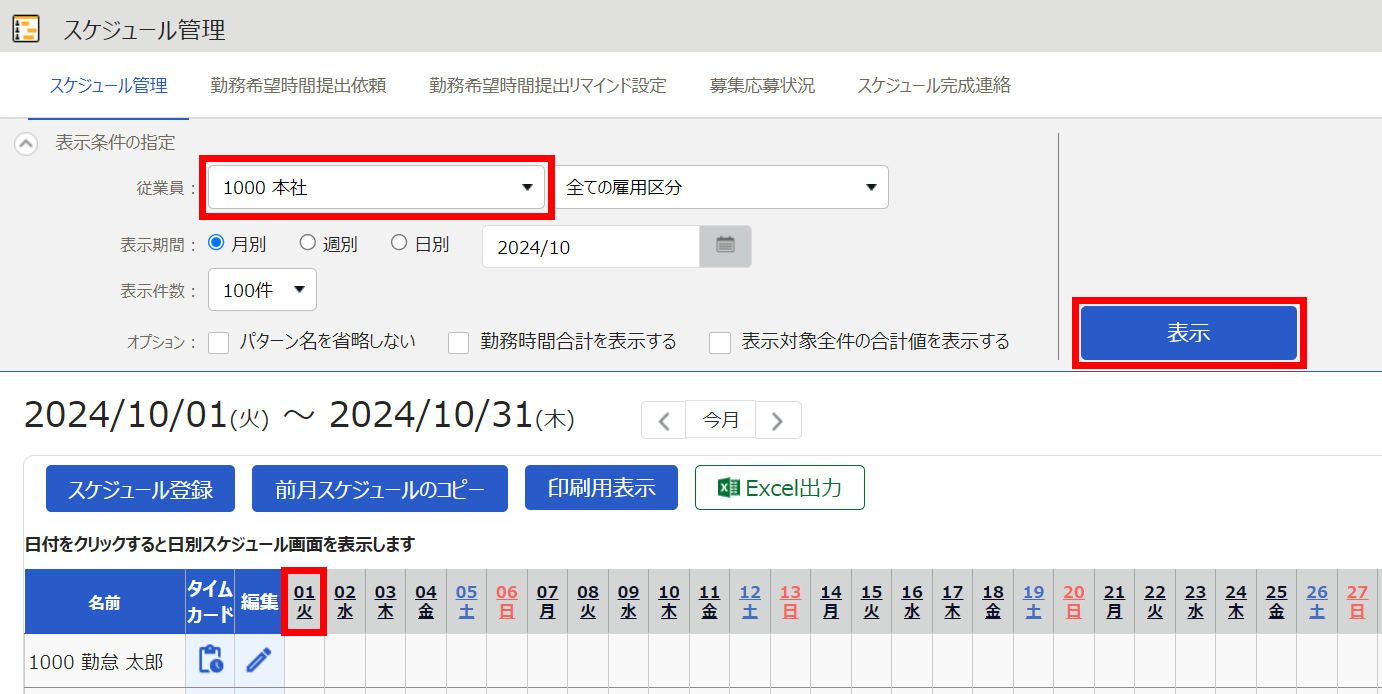Select the 週別 display period radio
Image resolution: width=1382 pixels, height=694 pixels.
[307, 242]
